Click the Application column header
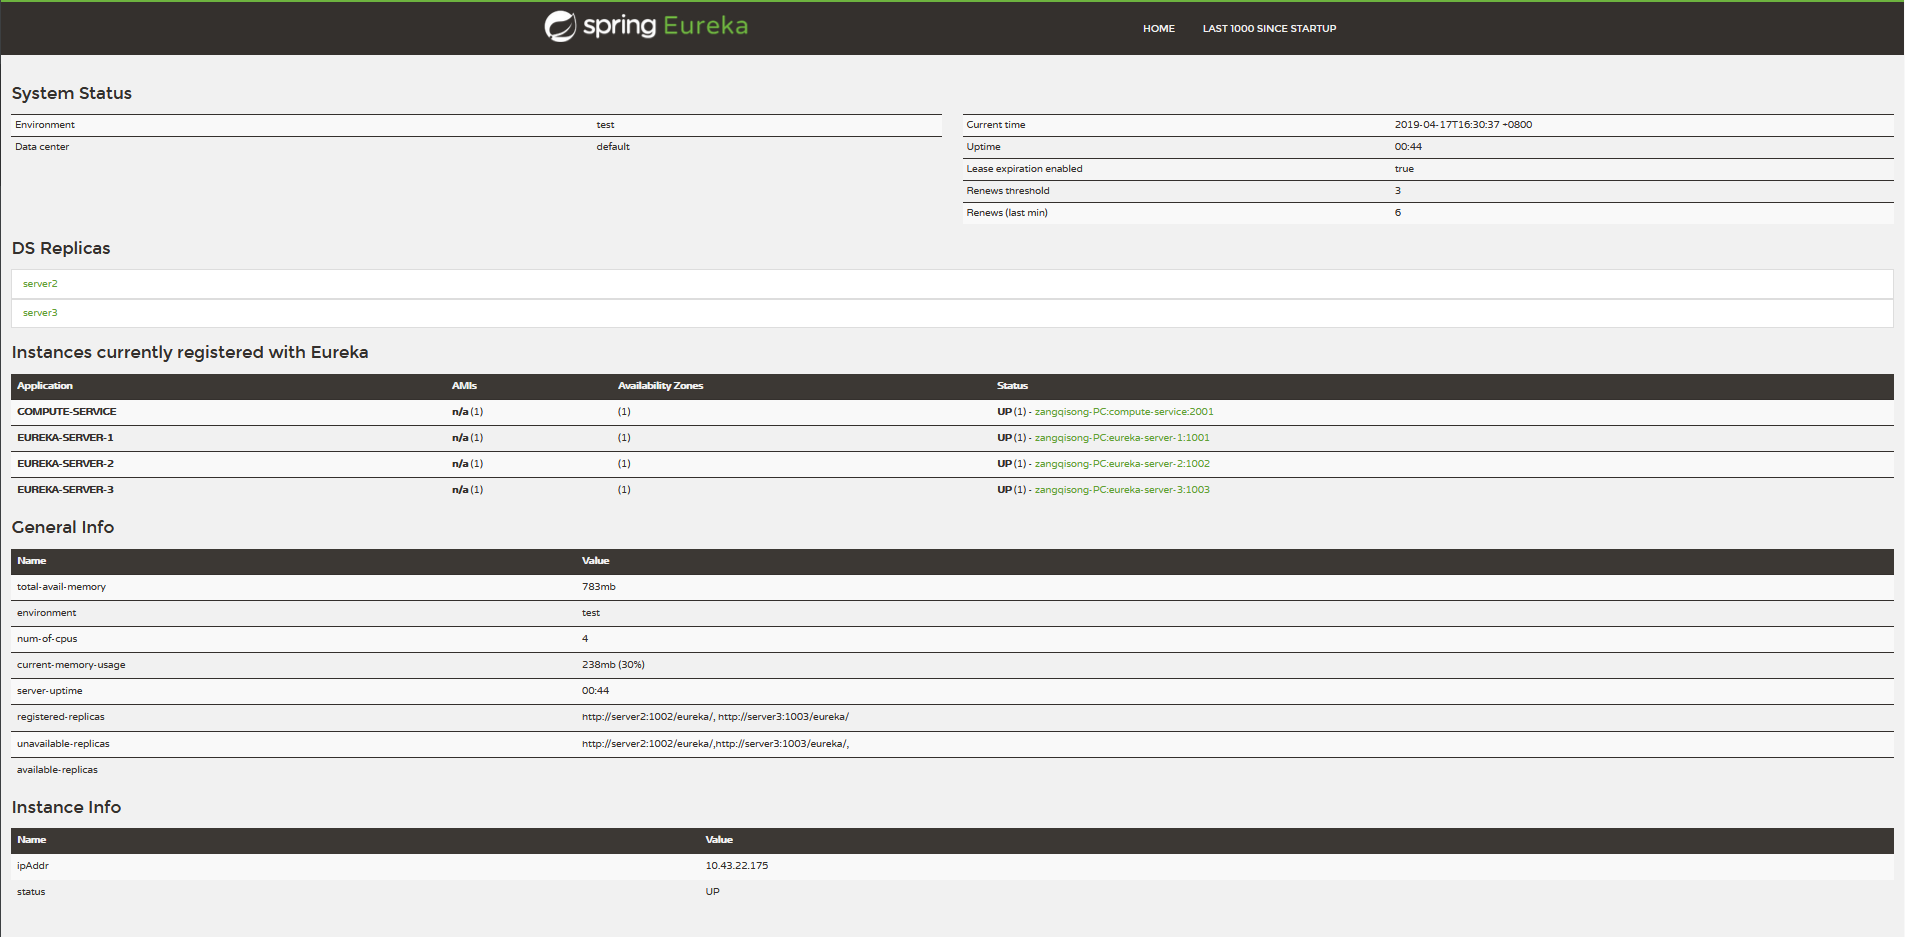 pos(45,386)
